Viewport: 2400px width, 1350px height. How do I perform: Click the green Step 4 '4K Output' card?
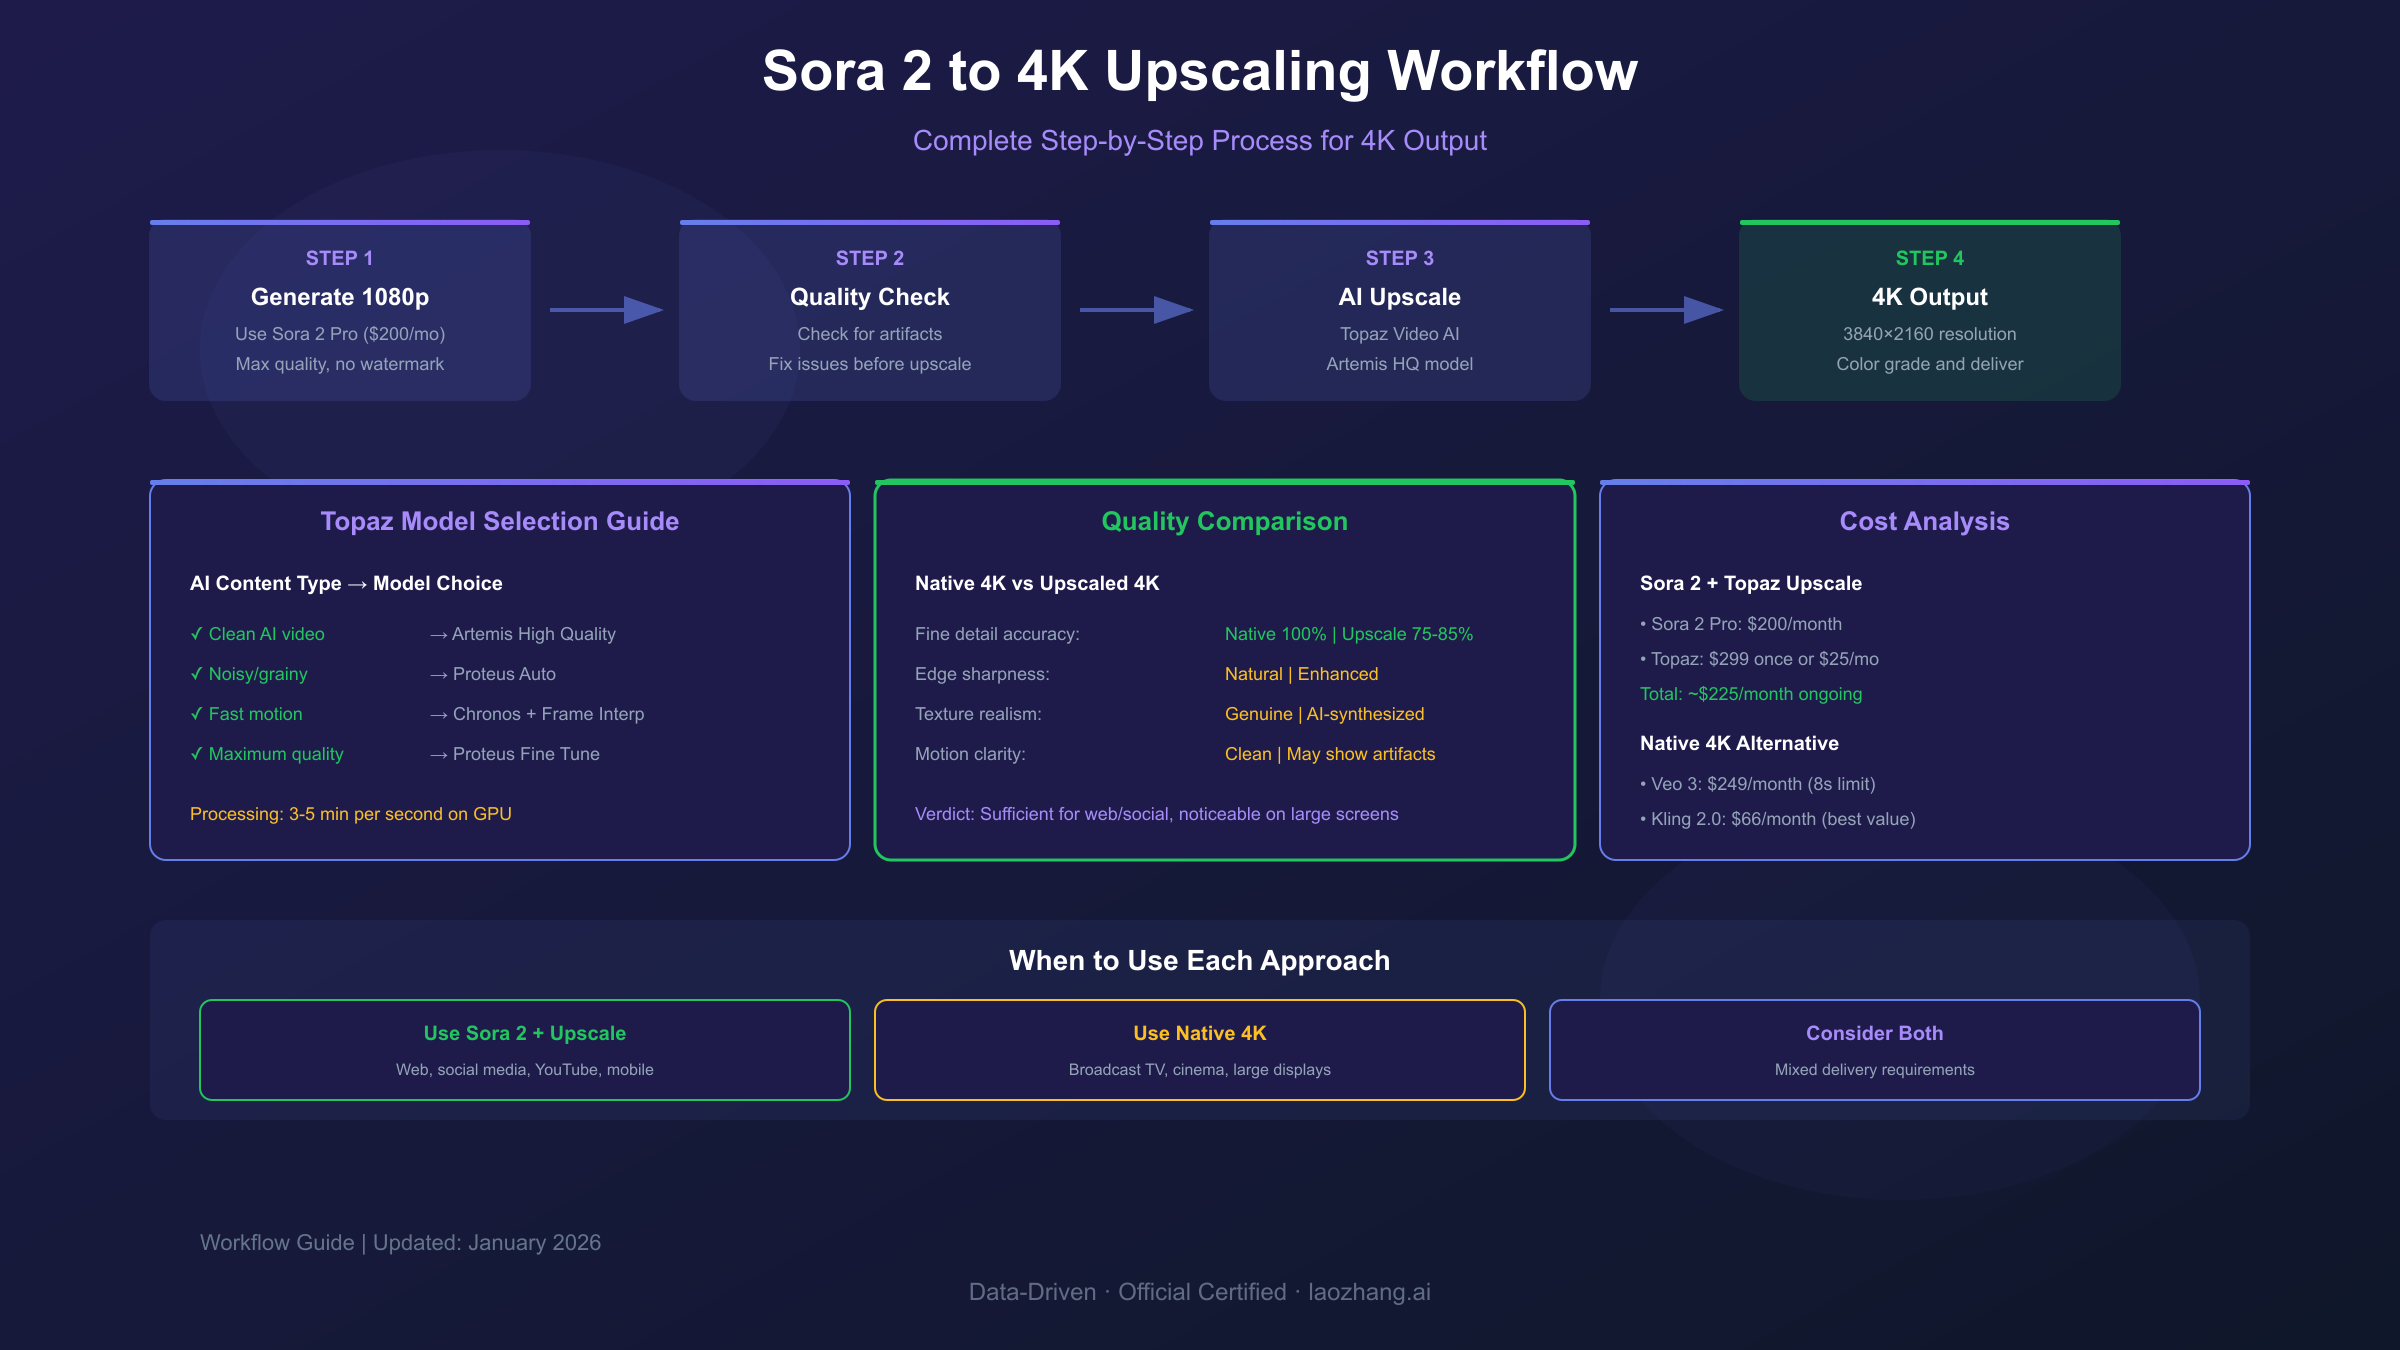tap(1928, 310)
